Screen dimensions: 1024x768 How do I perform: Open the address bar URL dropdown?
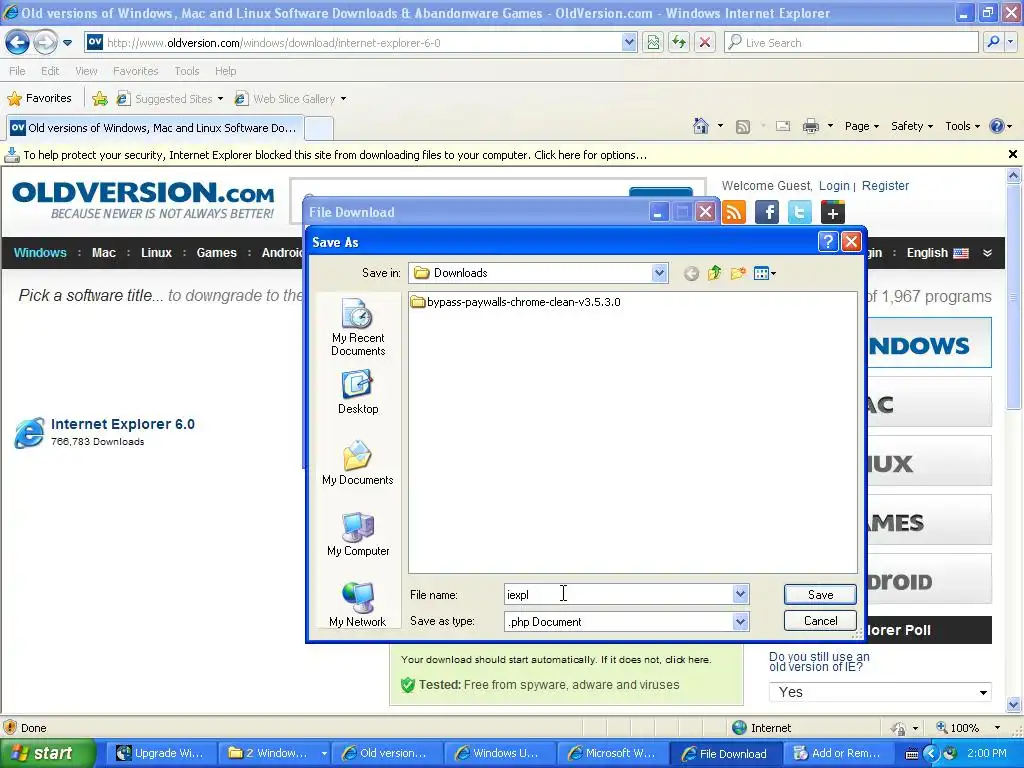(629, 42)
